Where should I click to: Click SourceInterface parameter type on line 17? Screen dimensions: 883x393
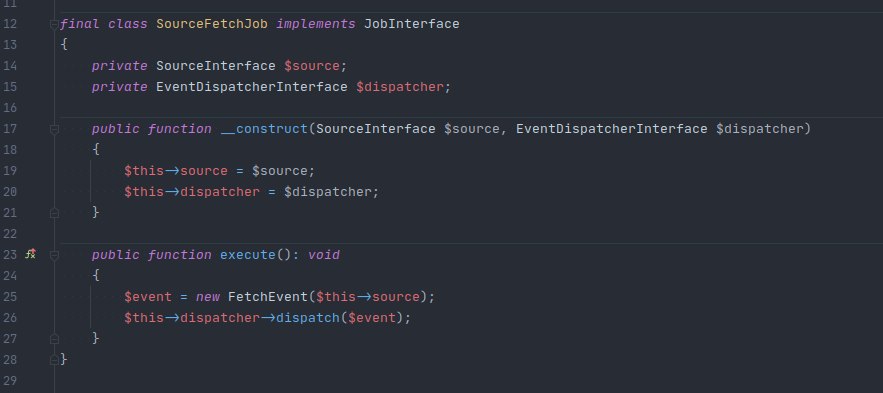[x=376, y=129]
